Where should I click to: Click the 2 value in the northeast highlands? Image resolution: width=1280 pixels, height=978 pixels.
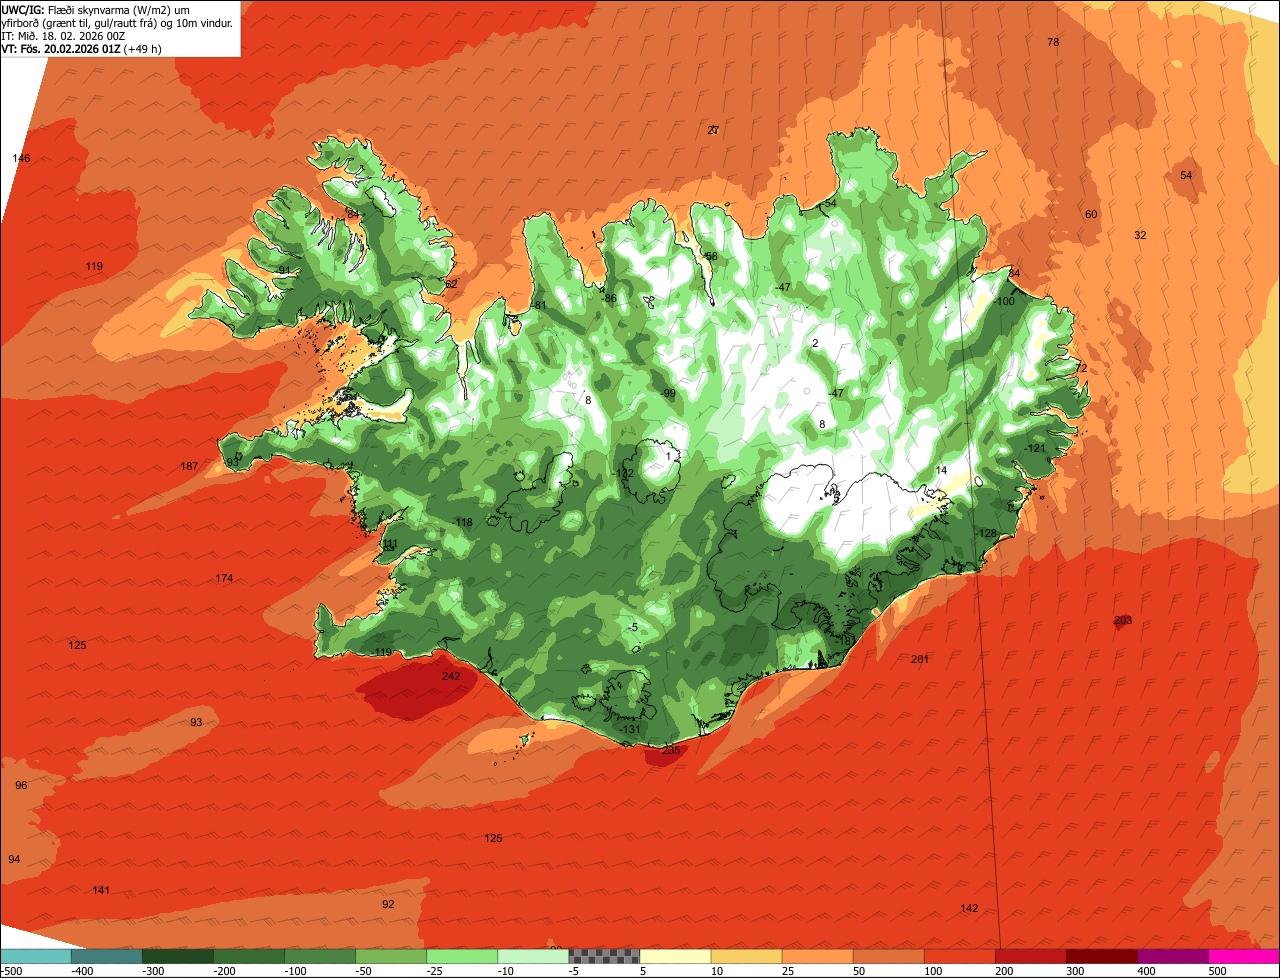click(x=815, y=343)
